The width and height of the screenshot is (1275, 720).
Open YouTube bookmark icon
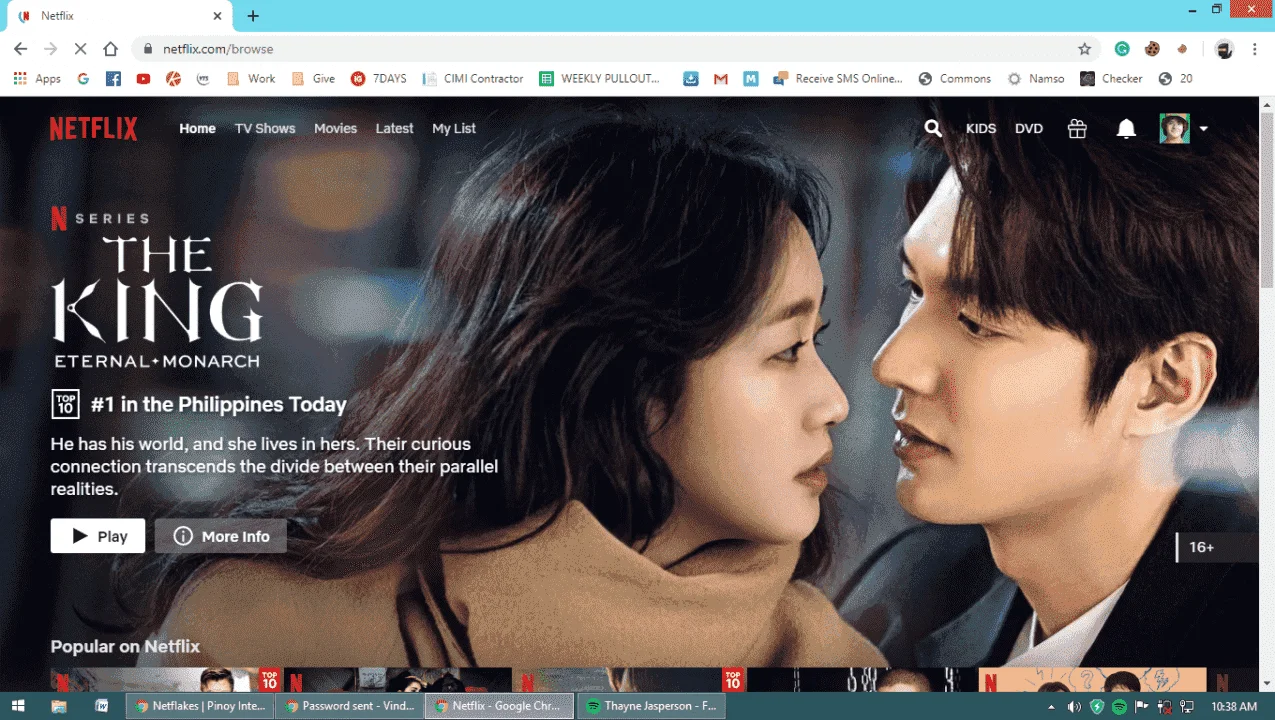(x=143, y=79)
